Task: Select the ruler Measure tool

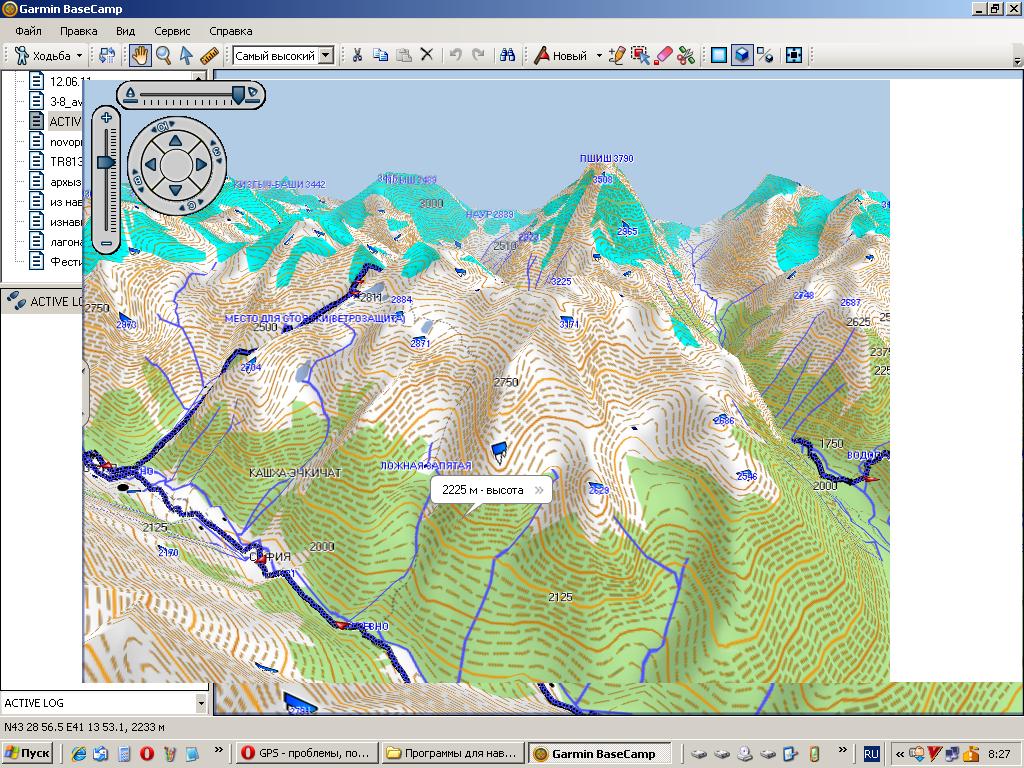Action: coord(209,56)
